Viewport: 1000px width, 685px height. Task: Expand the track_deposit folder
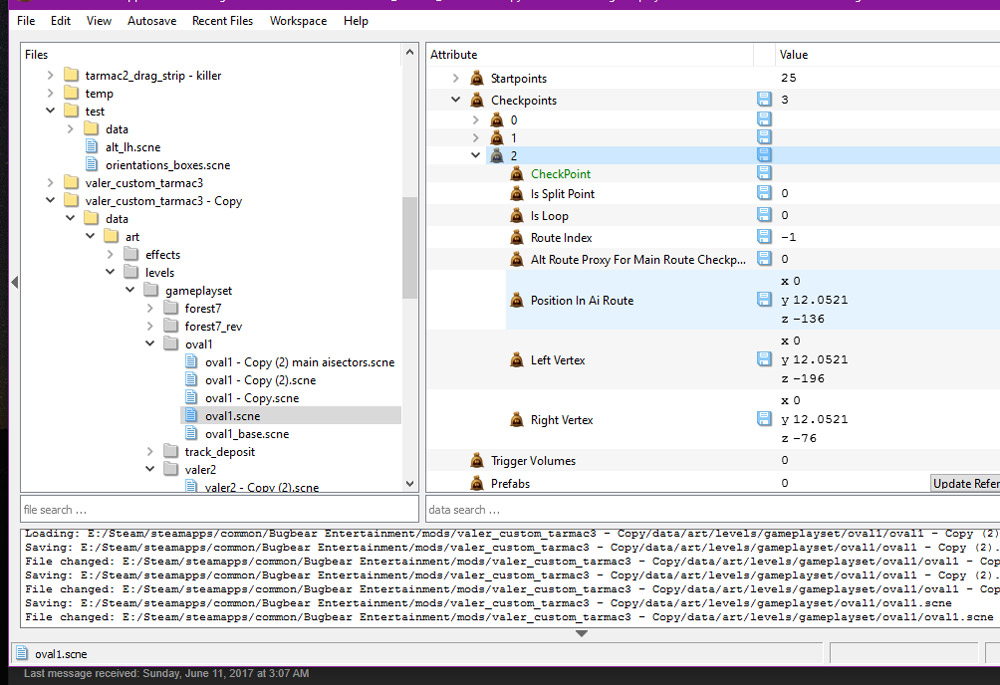pyautogui.click(x=150, y=452)
